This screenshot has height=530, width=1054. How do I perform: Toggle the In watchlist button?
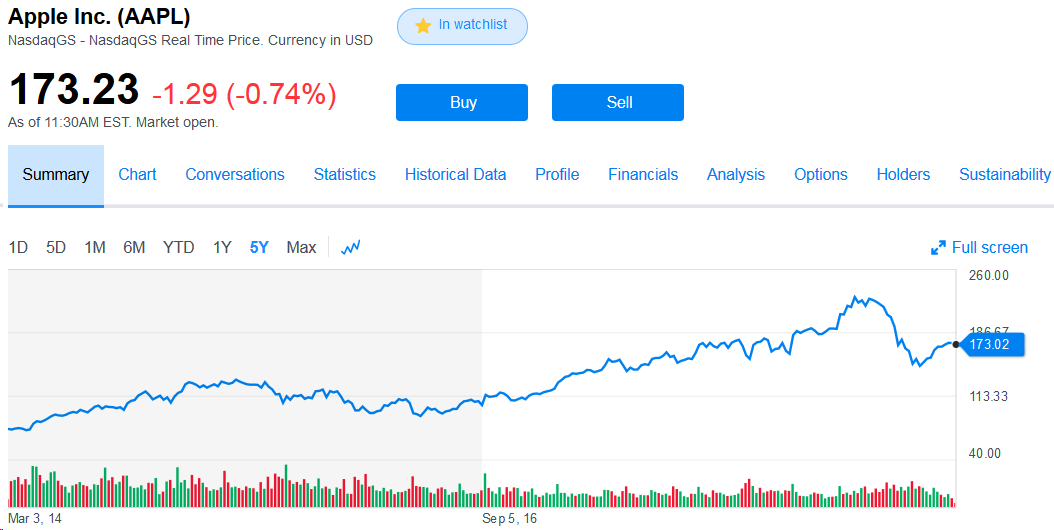point(462,26)
